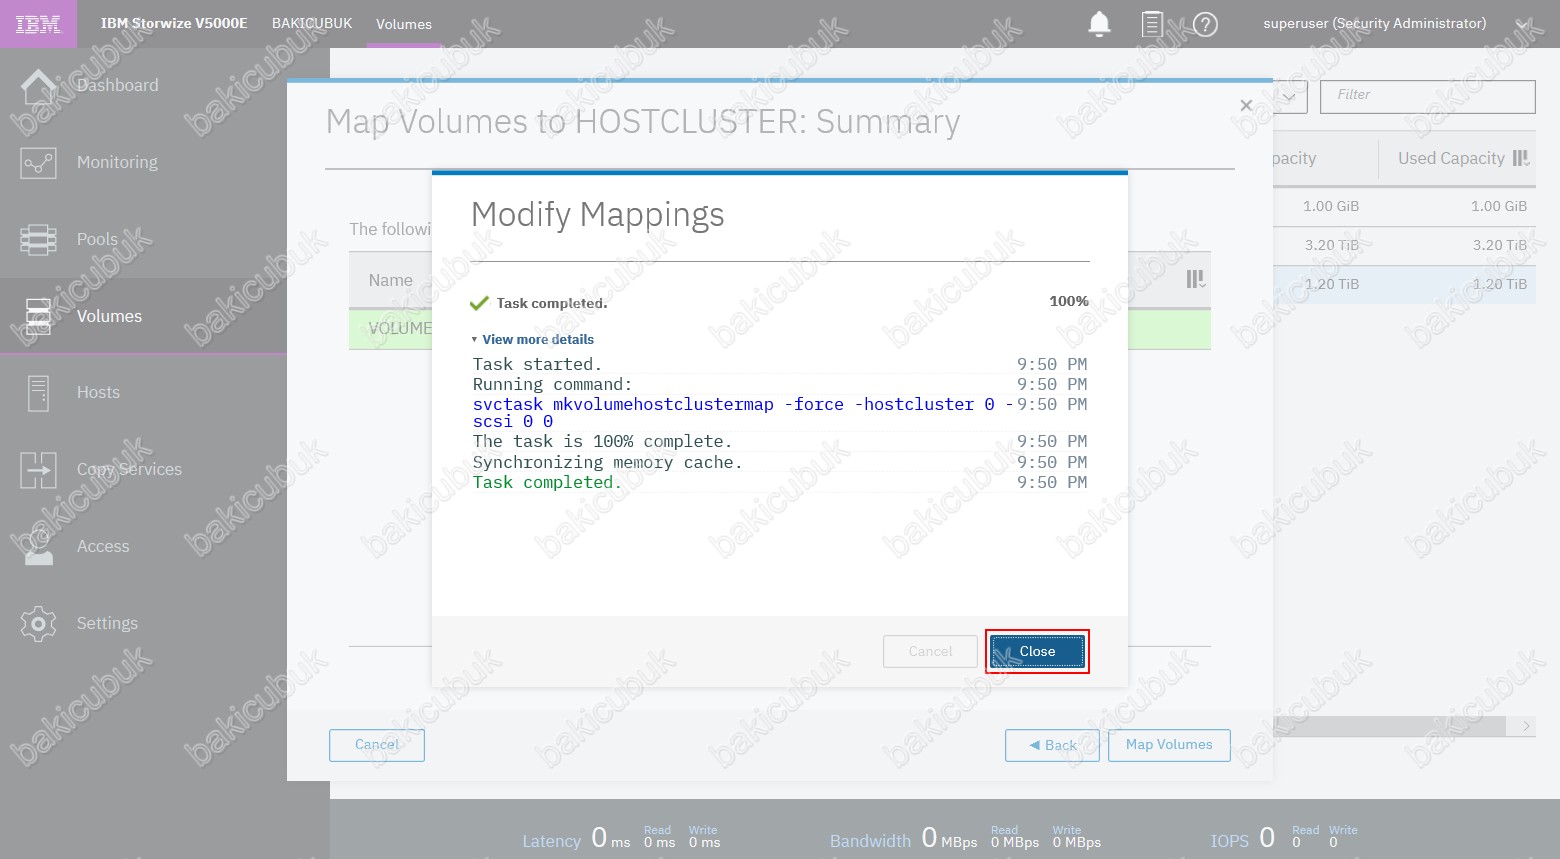Click the Volumes icon in sidebar
This screenshot has width=1560, height=859.
(x=38, y=316)
